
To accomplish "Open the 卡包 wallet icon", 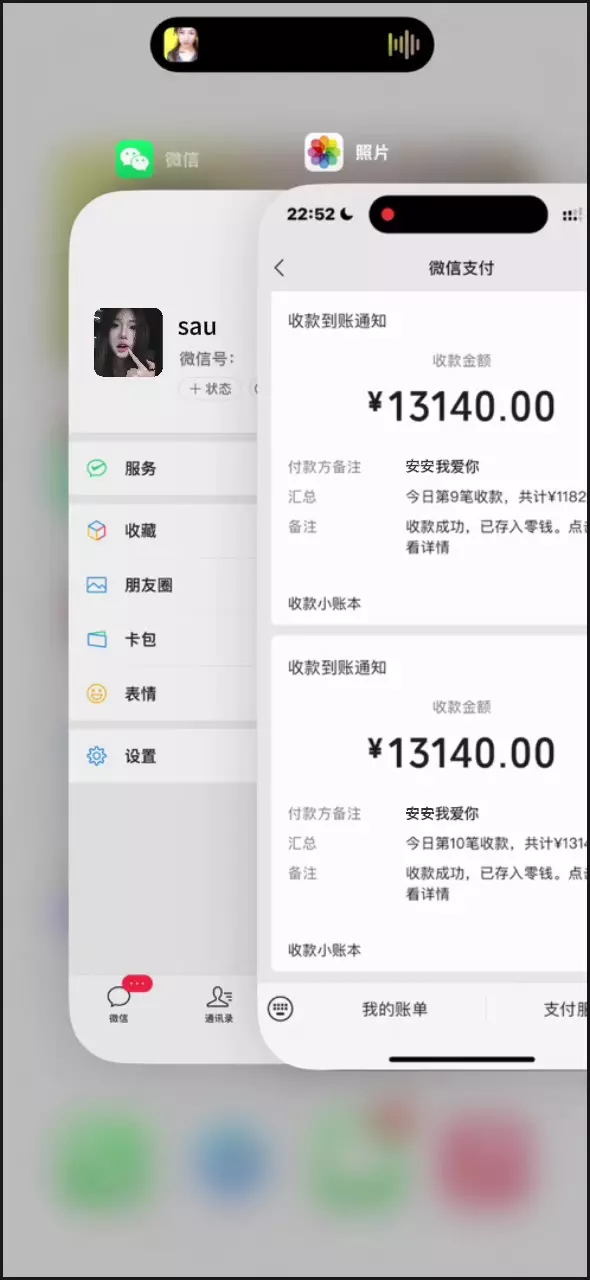I will point(97,639).
